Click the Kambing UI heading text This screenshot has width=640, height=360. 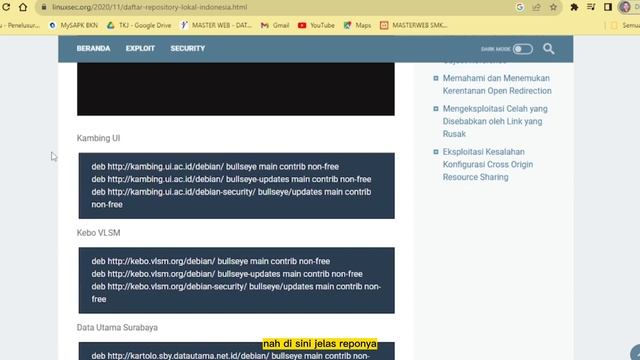[x=98, y=138]
